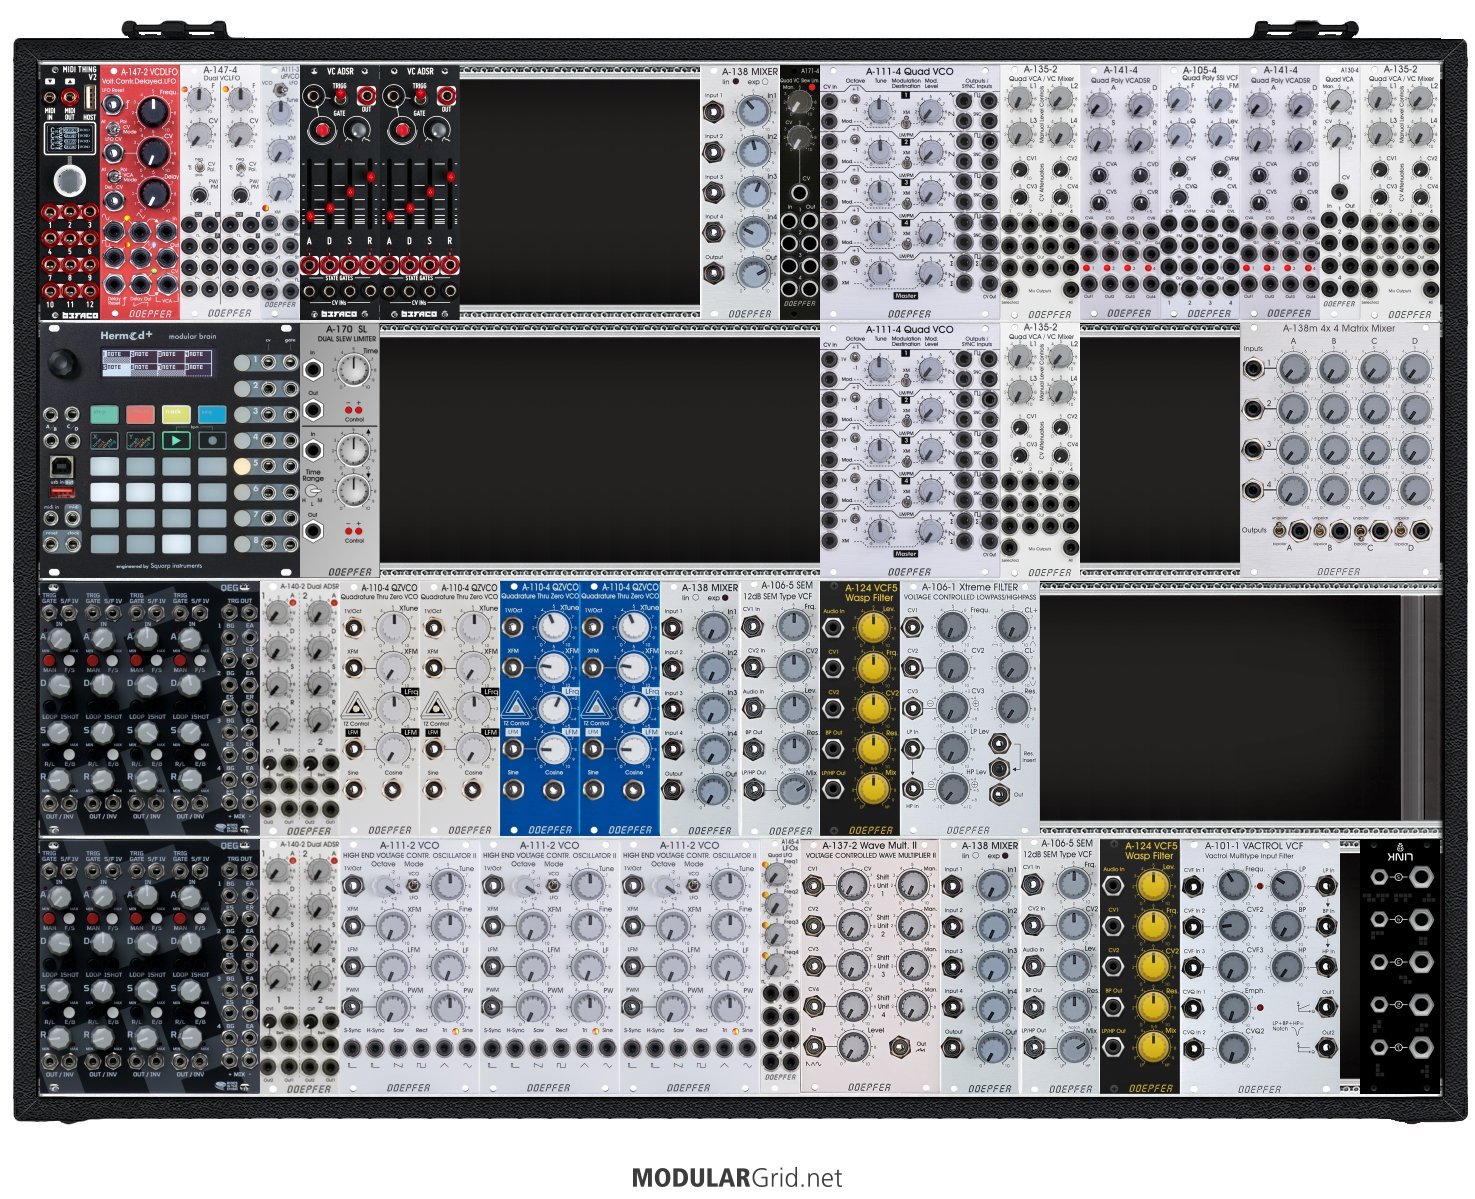Click the silver encoder knob on MIDI Thing V2

point(69,181)
